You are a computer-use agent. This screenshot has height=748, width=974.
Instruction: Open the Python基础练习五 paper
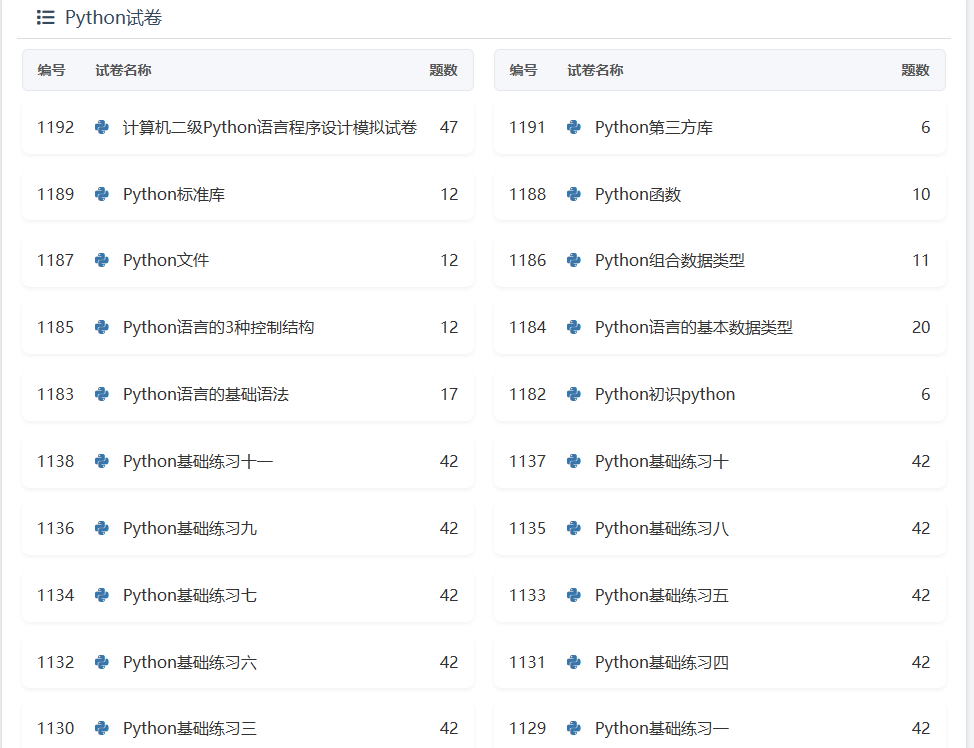click(662, 596)
